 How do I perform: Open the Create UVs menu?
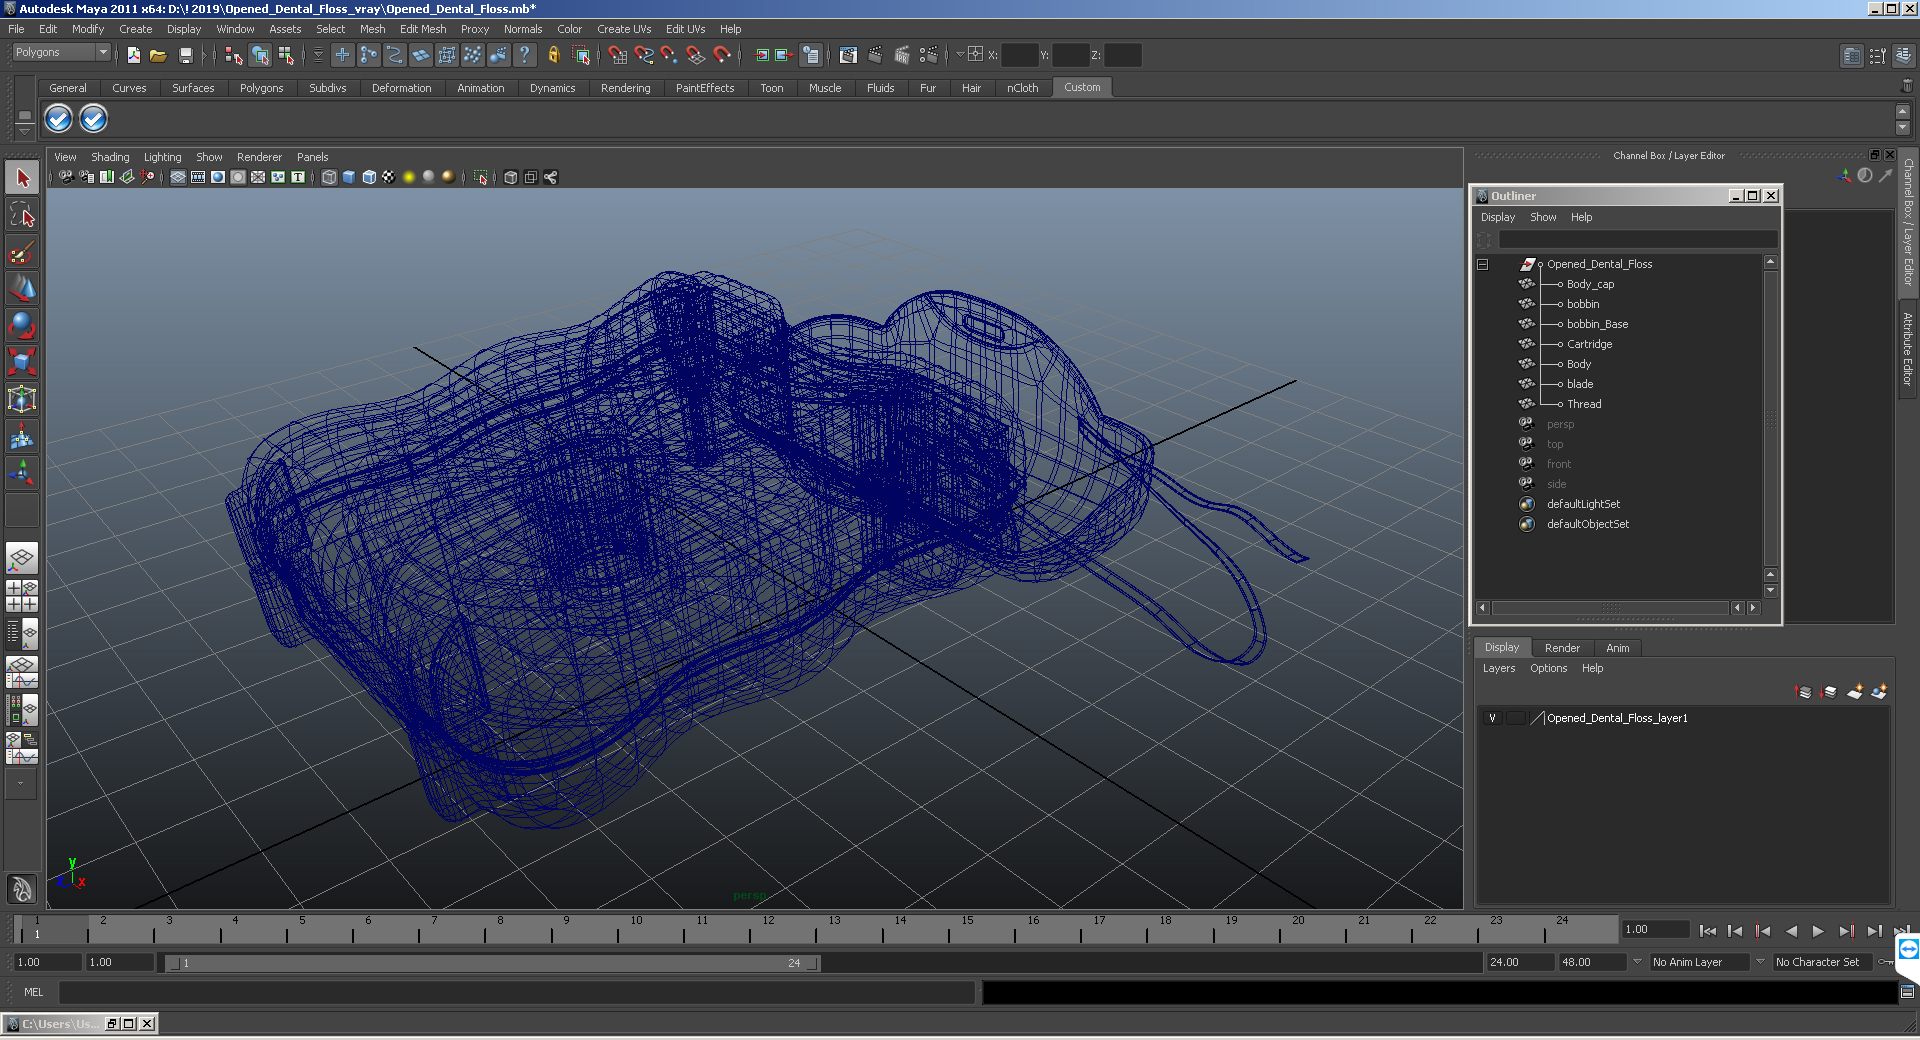[624, 29]
